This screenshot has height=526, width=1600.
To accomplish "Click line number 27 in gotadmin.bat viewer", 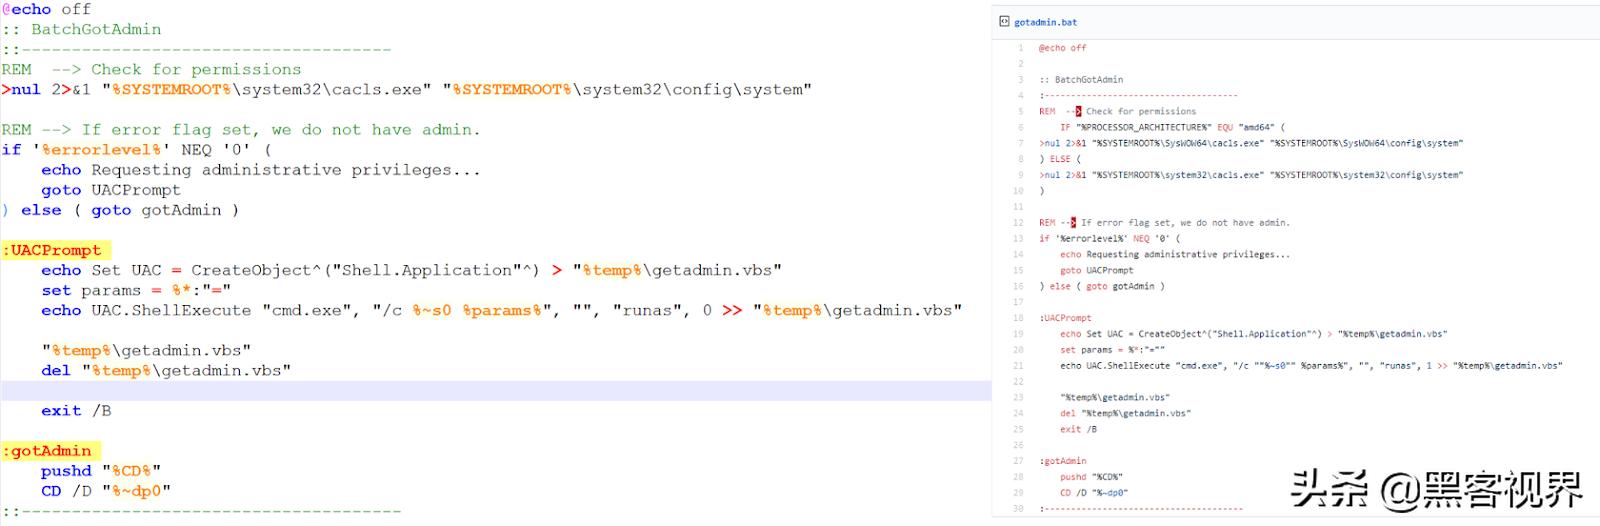I will coord(1018,461).
